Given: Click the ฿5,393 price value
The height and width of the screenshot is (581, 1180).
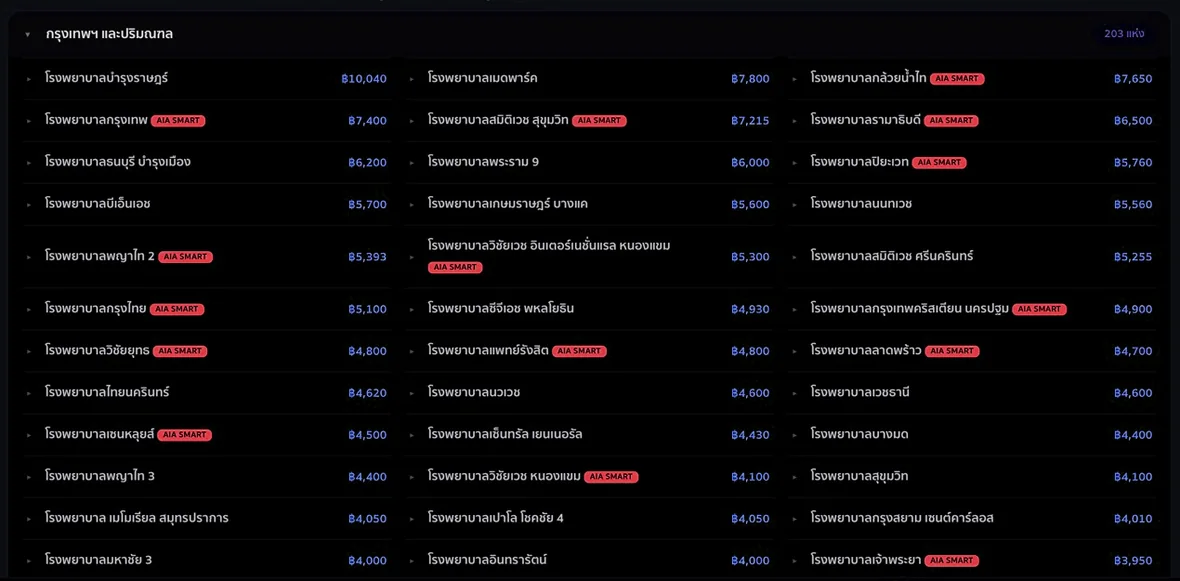Looking at the screenshot, I should point(367,257).
